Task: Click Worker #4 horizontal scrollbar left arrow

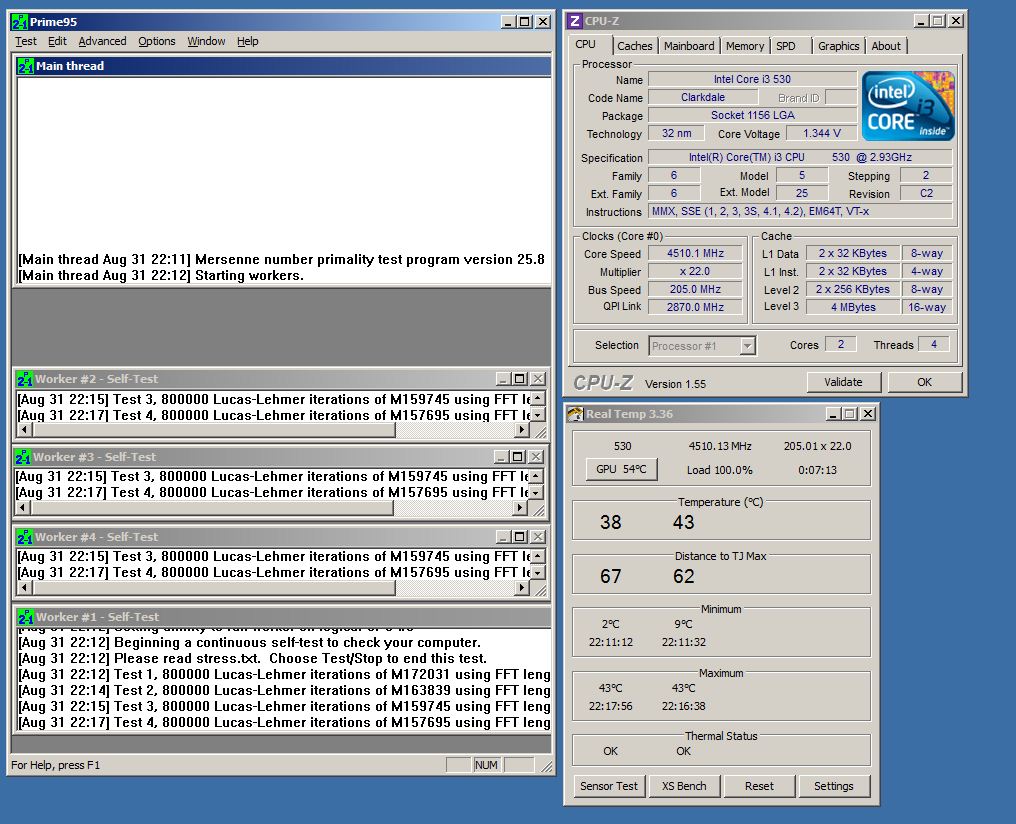Action: coord(25,588)
